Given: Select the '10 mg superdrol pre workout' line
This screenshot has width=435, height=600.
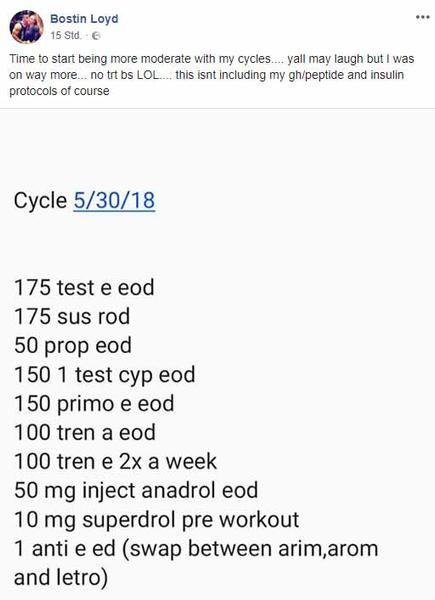Looking at the screenshot, I should (x=156, y=520).
